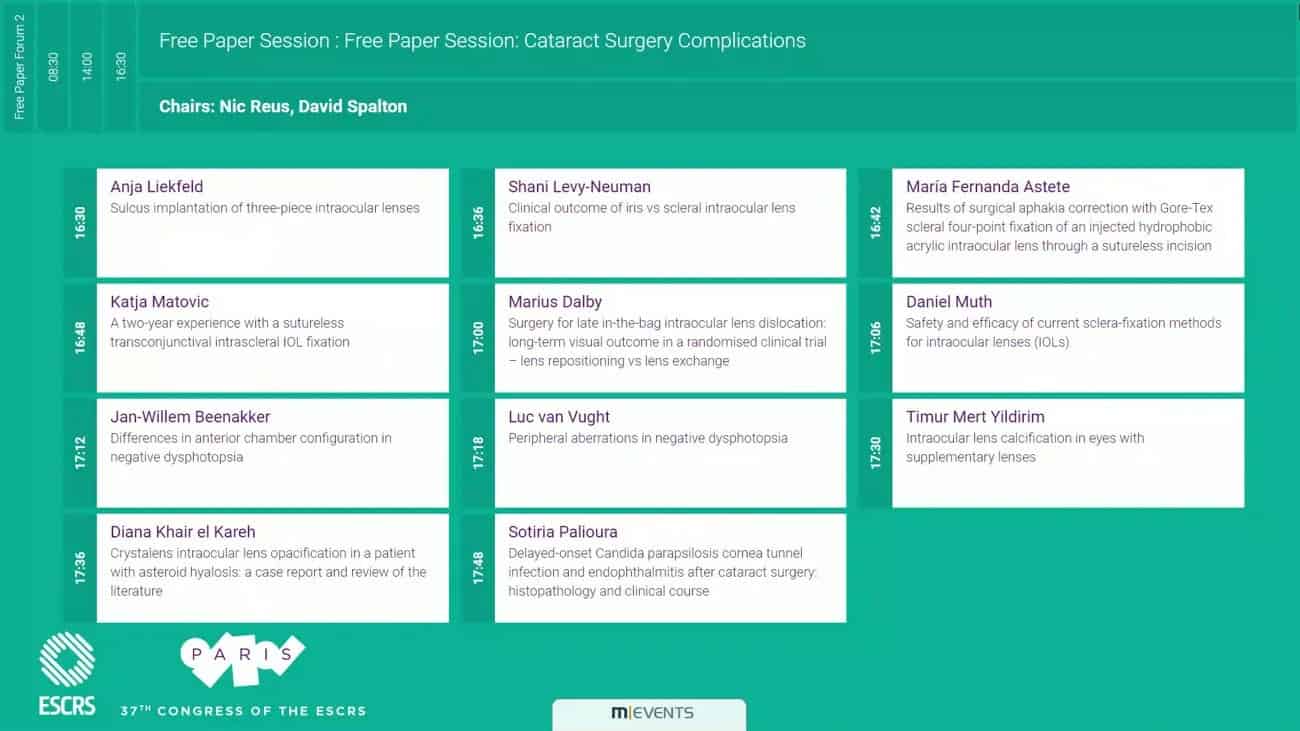Select Timur Mert Yildirim's calcification talk
Viewport: 1300px width, 731px height.
click(1052, 453)
